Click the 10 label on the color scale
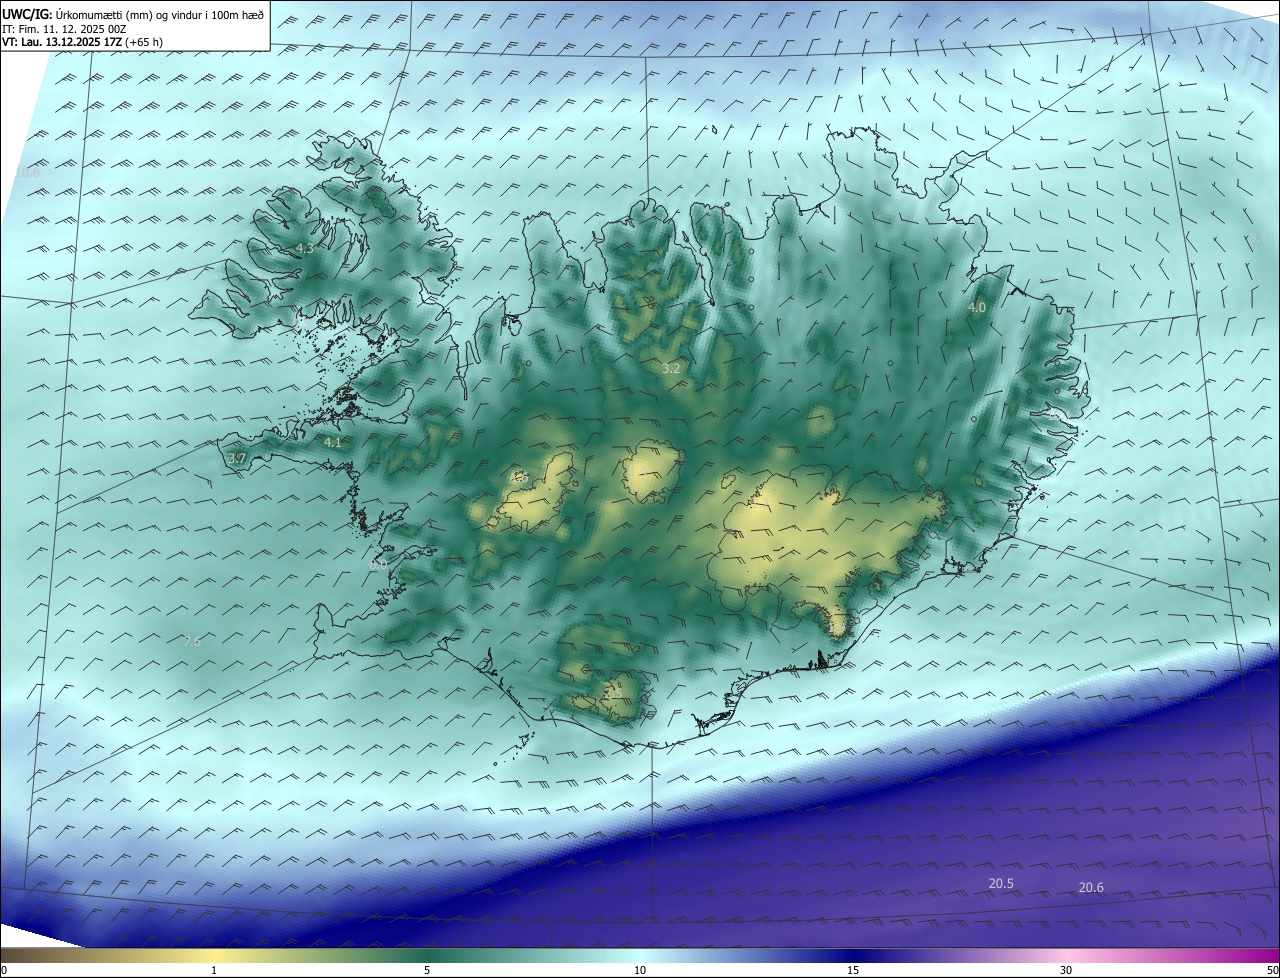This screenshot has height=978, width=1280. pyautogui.click(x=640, y=970)
